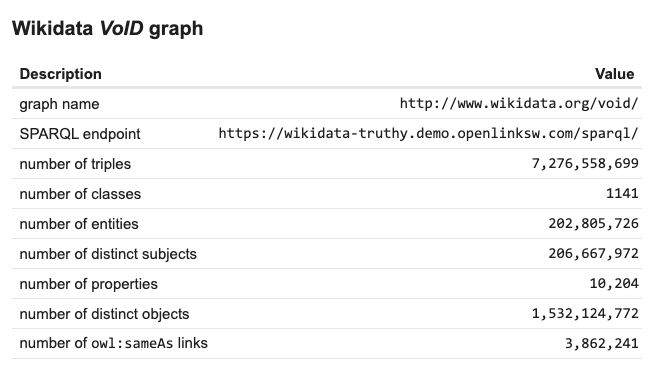Click the Value column header

pyautogui.click(x=614, y=74)
